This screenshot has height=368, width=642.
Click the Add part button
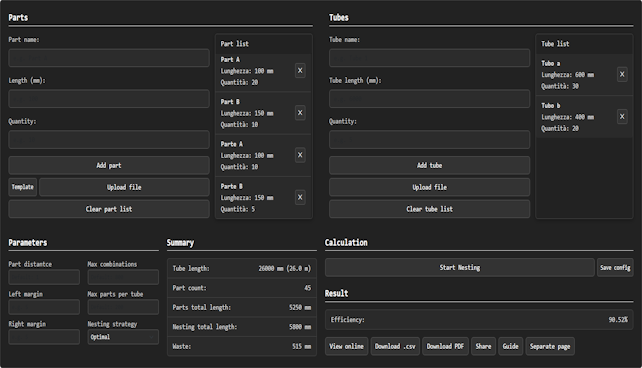pos(109,165)
